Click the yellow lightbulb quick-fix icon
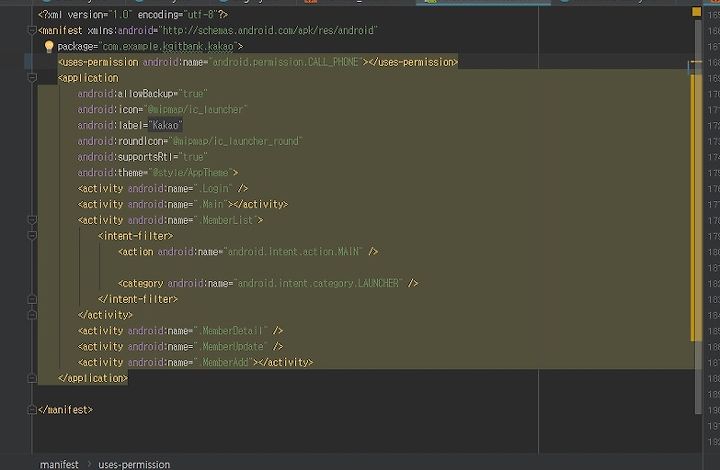This screenshot has width=720, height=470. tap(49, 46)
